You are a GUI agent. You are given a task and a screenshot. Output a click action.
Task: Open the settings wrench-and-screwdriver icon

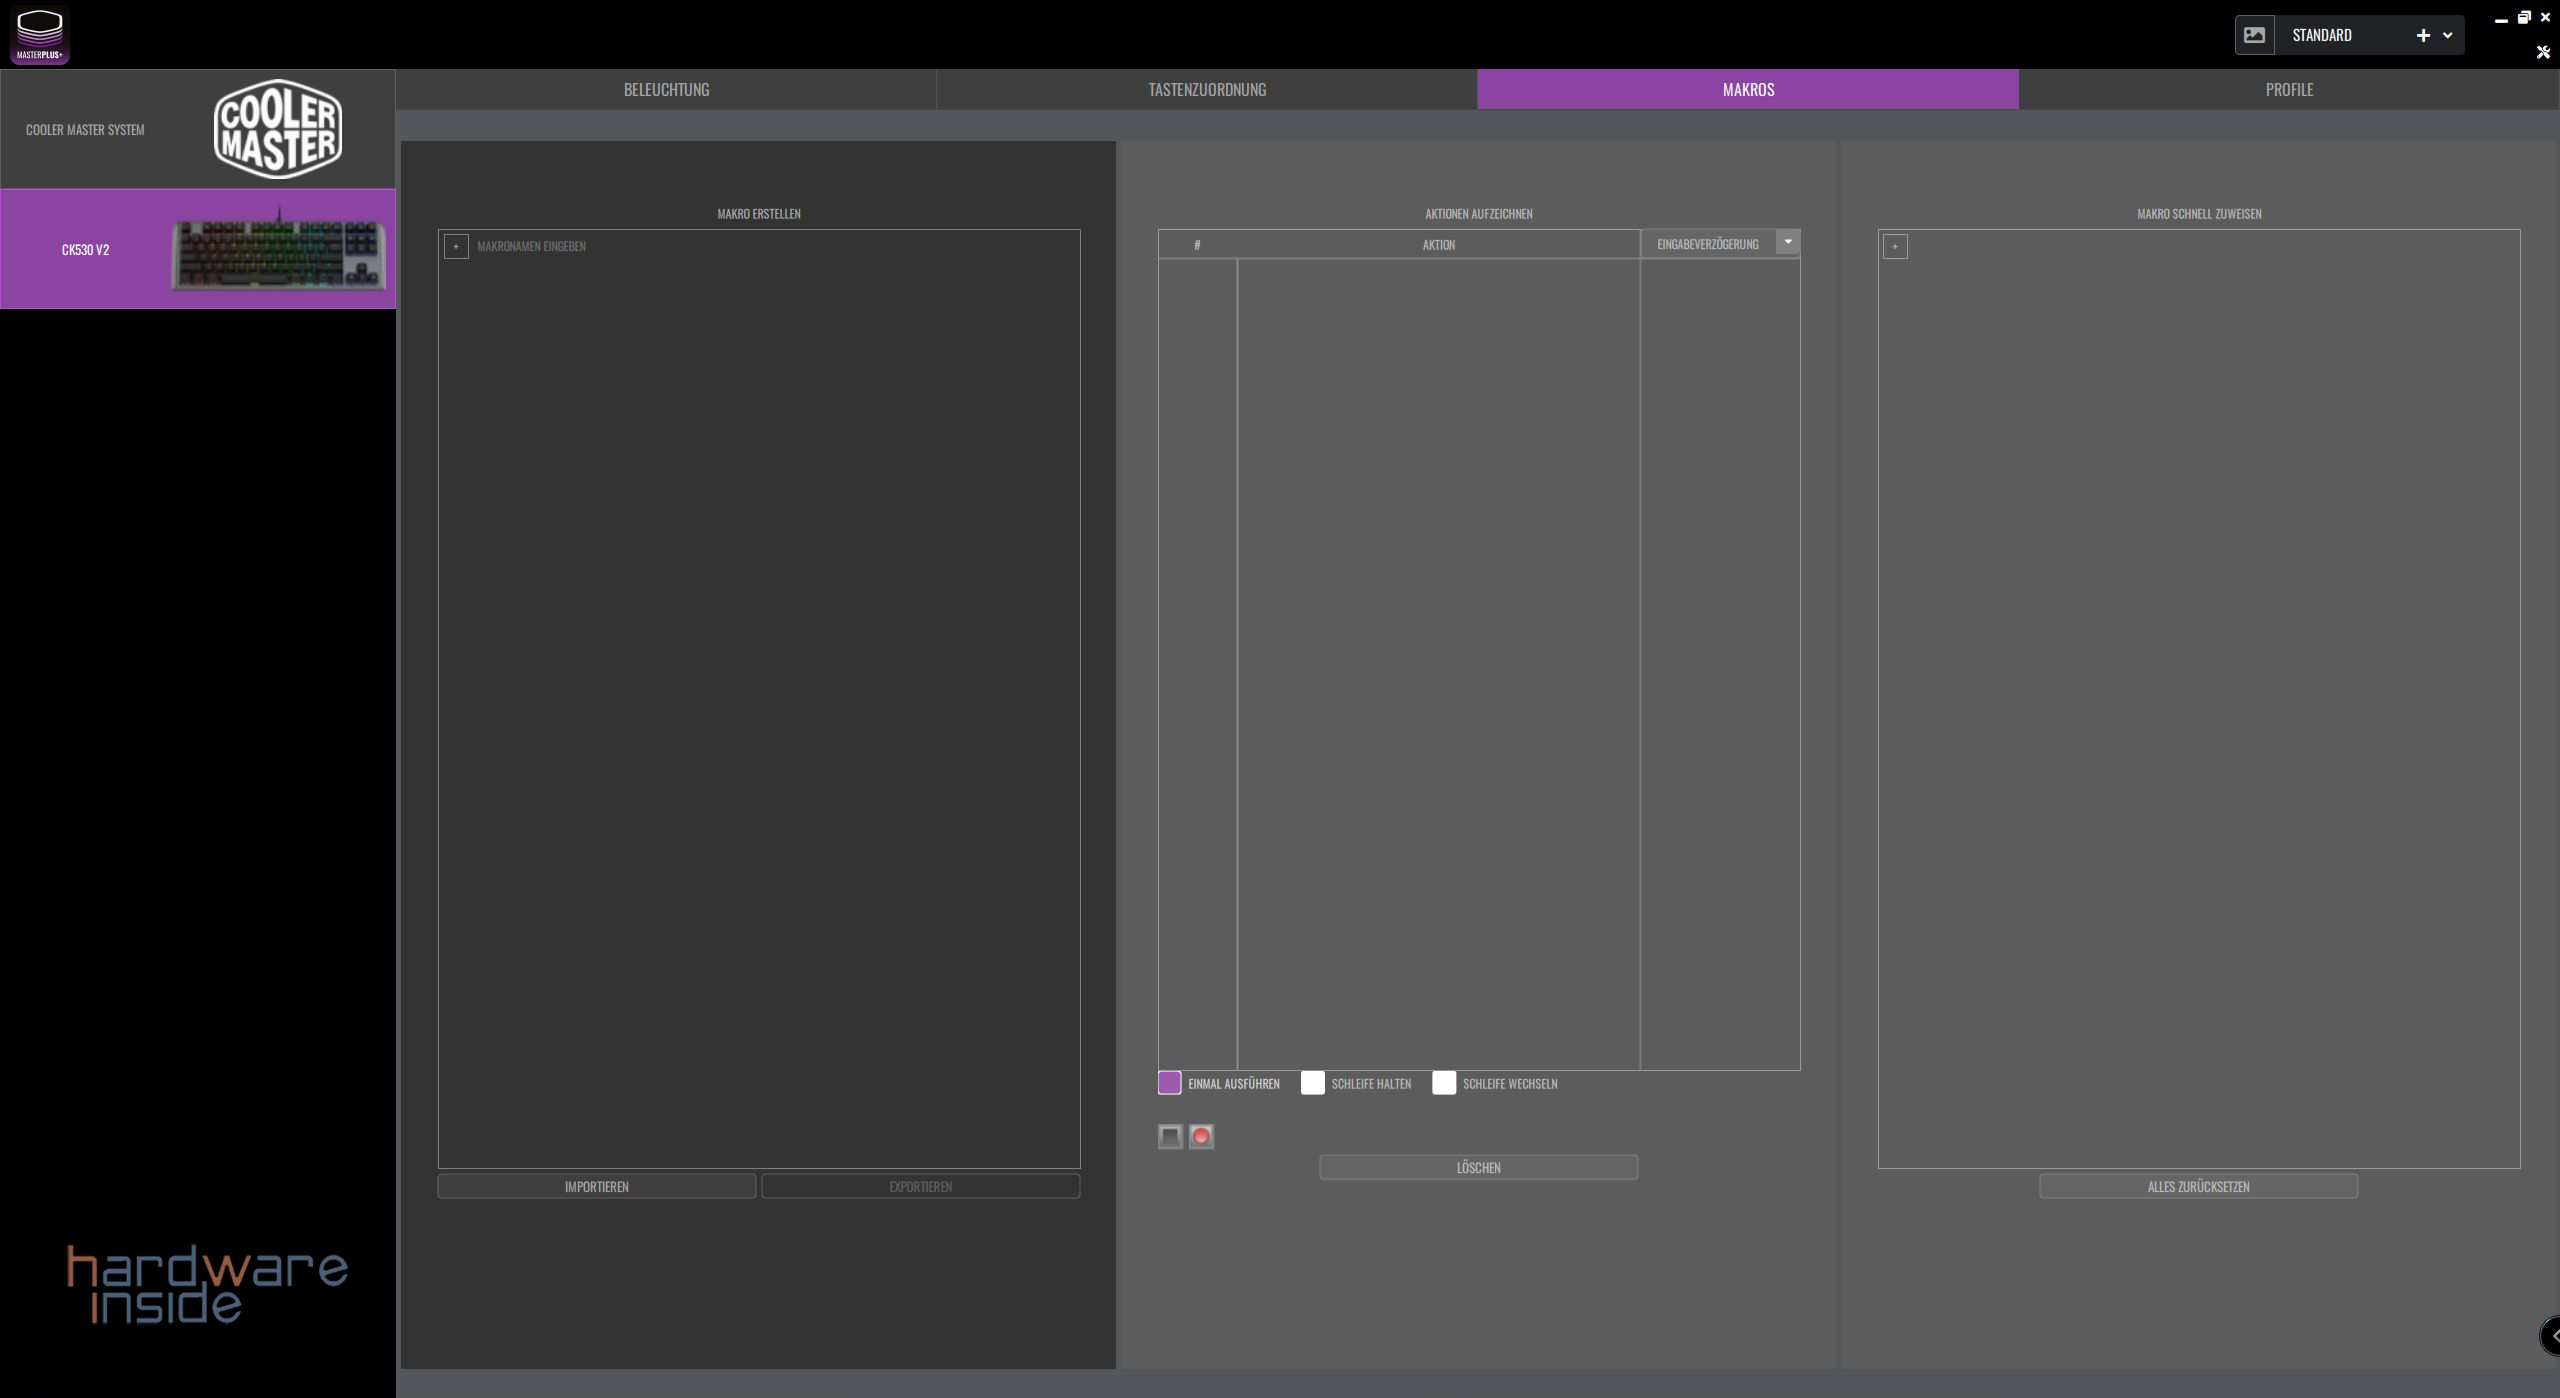click(x=2543, y=52)
